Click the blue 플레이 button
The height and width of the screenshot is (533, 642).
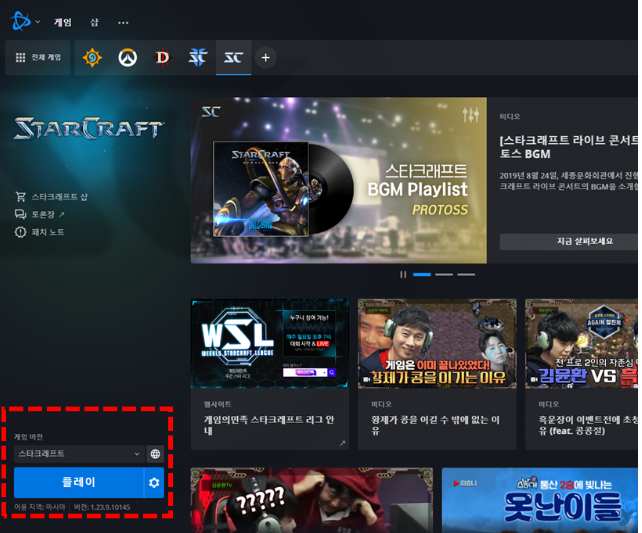(79, 482)
